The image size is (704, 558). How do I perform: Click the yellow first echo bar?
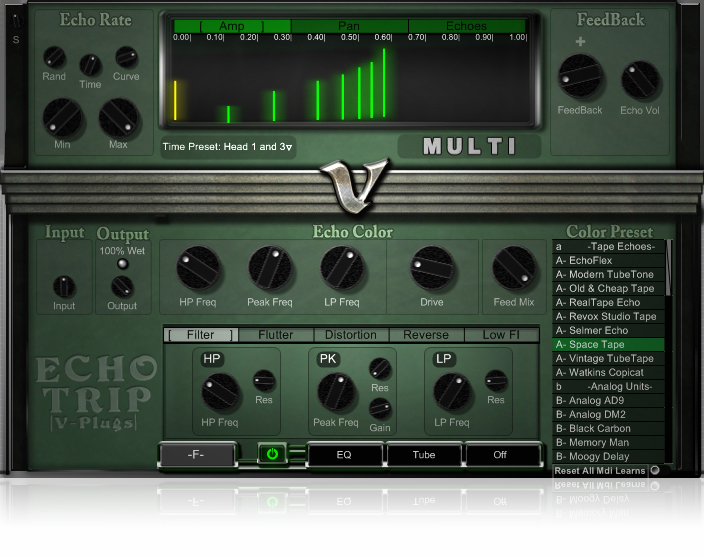pyautogui.click(x=175, y=101)
